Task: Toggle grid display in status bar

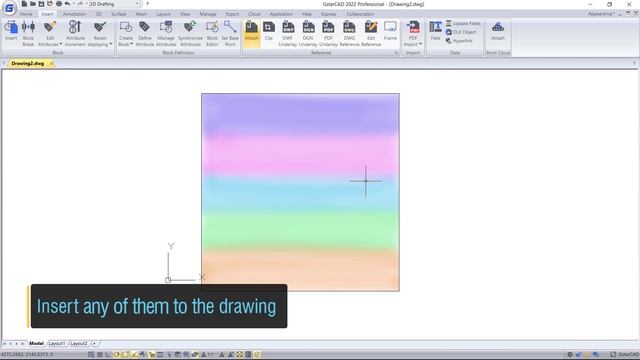Action: [x=100, y=354]
